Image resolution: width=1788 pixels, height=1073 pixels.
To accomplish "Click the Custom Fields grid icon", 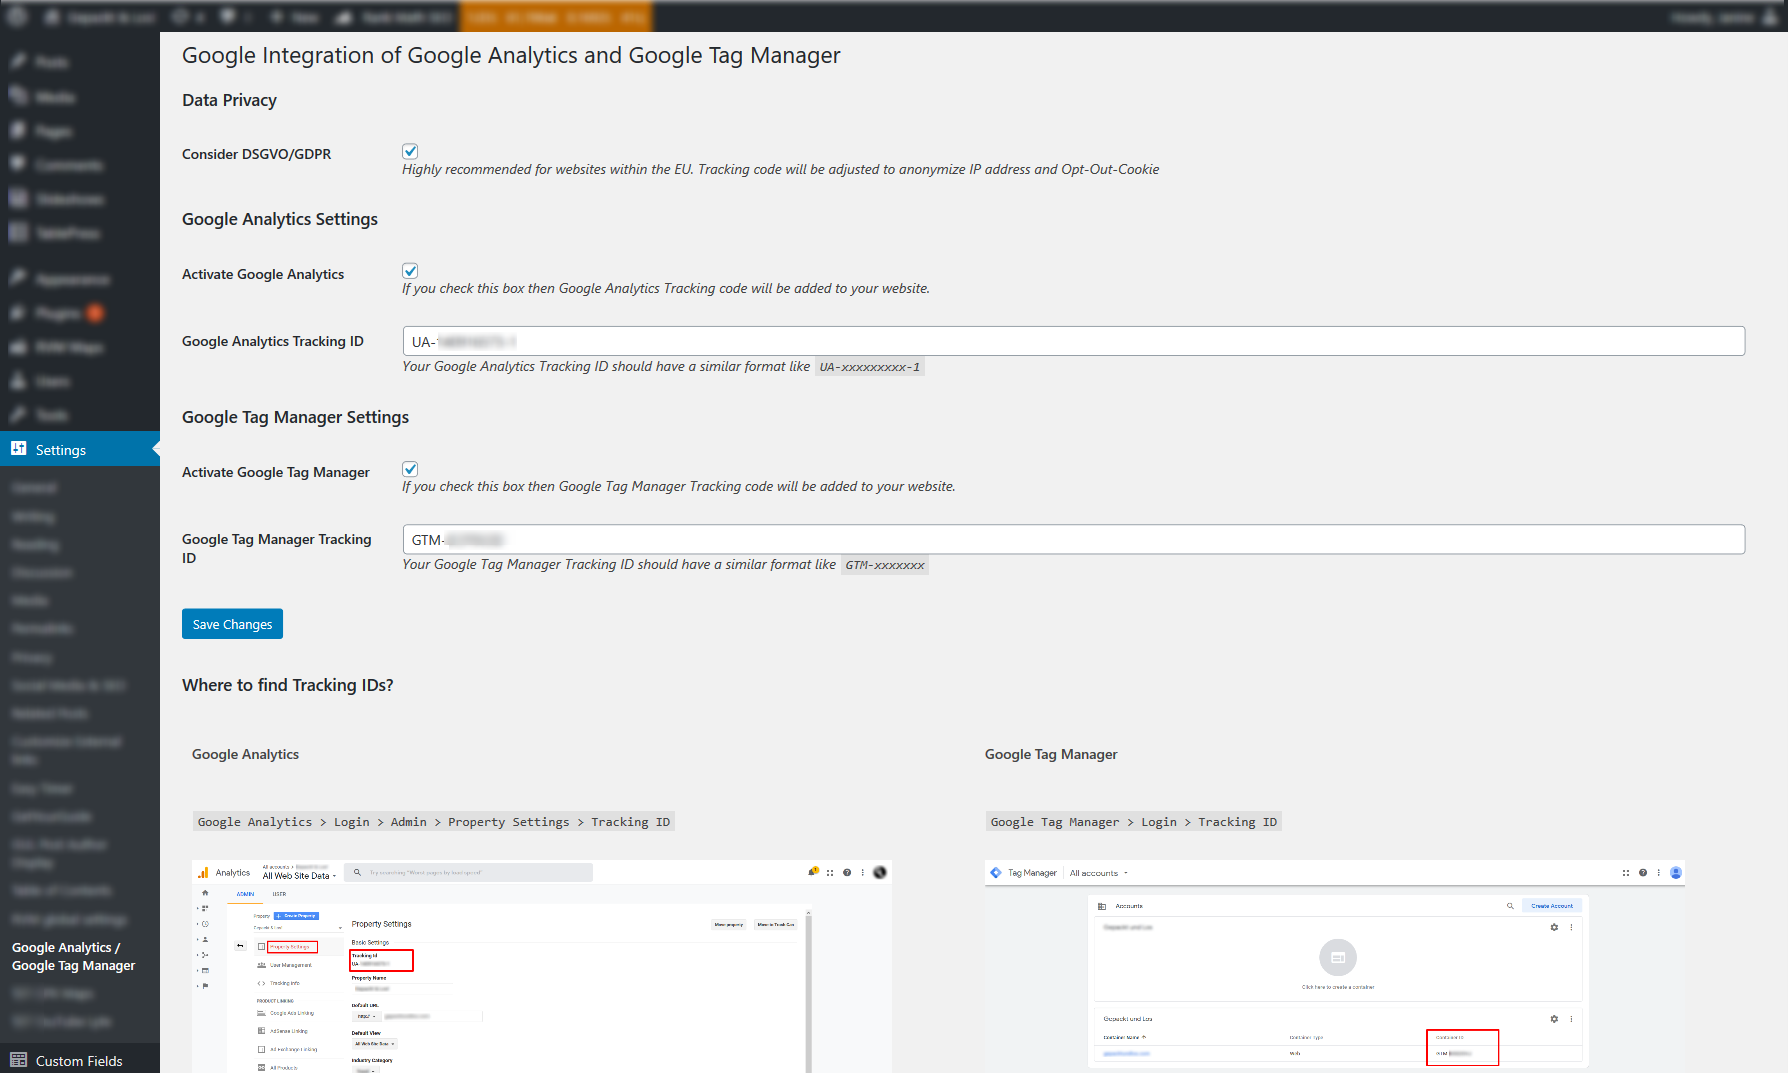I will (x=19, y=1060).
